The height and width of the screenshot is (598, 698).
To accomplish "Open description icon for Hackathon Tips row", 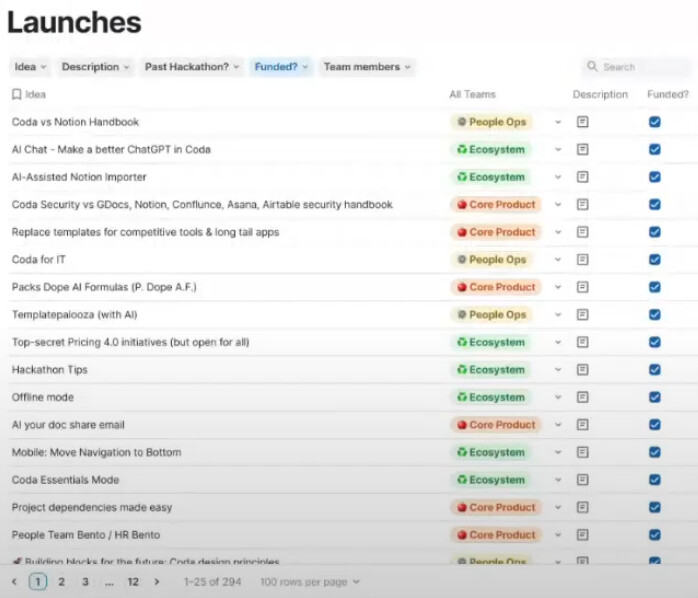I will 583,370.
